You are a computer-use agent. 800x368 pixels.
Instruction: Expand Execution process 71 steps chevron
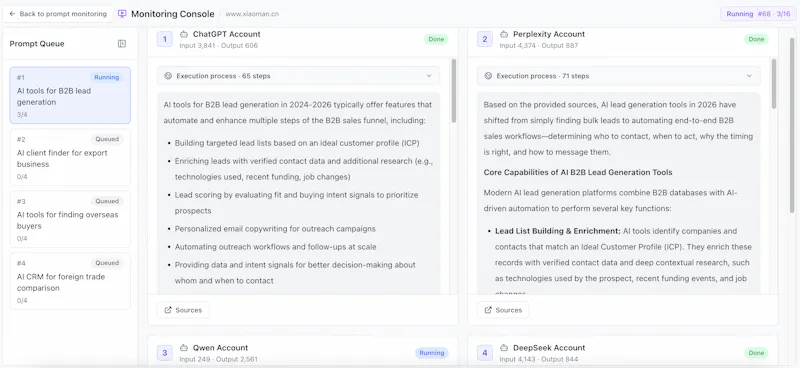click(x=749, y=76)
